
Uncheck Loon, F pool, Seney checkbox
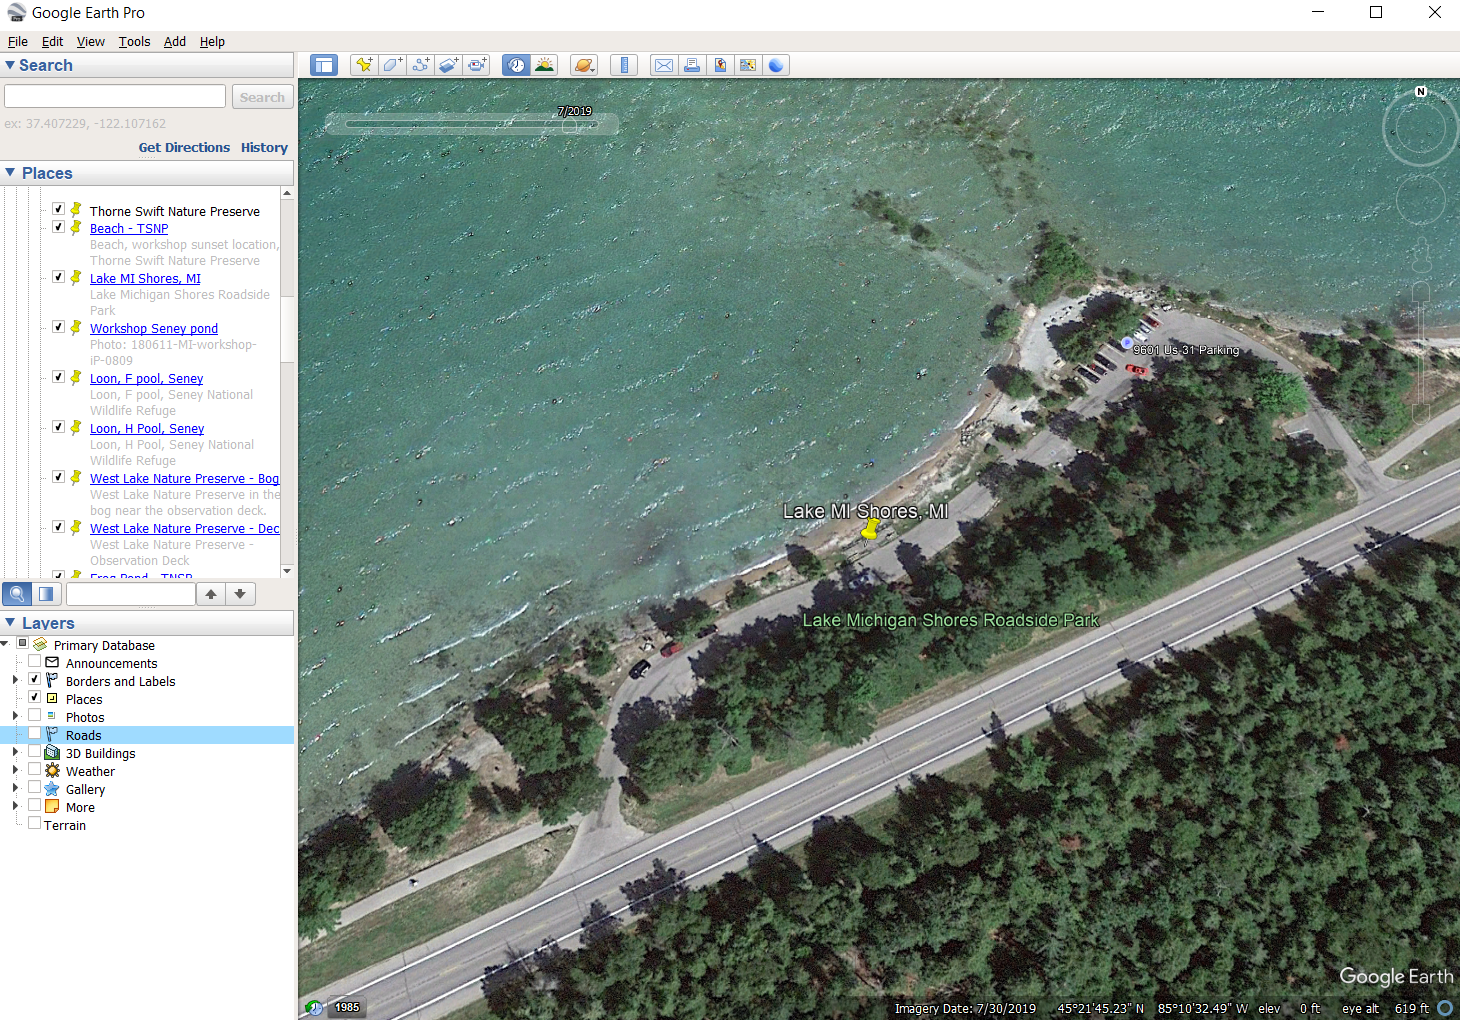[x=58, y=377]
